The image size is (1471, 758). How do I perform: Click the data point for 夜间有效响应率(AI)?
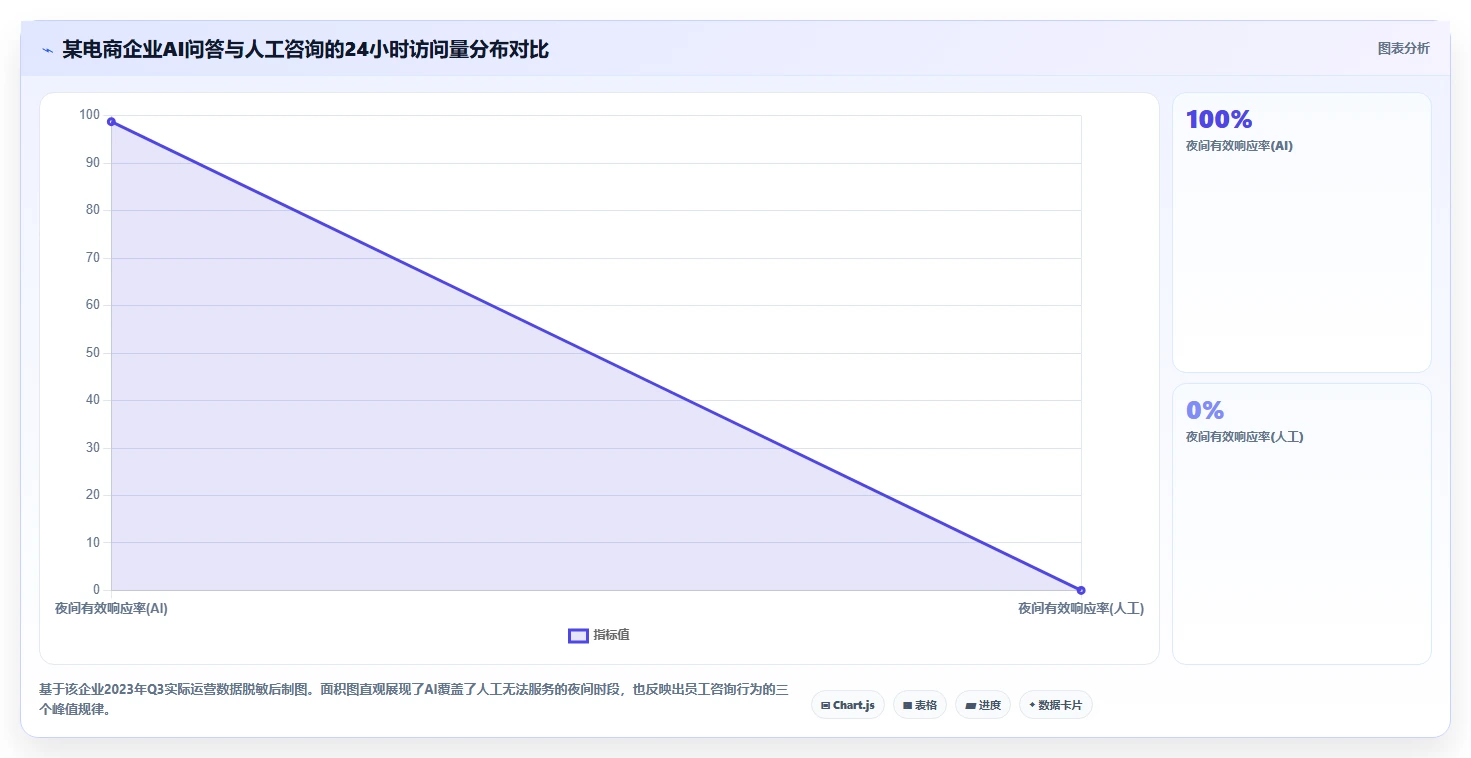[111, 122]
